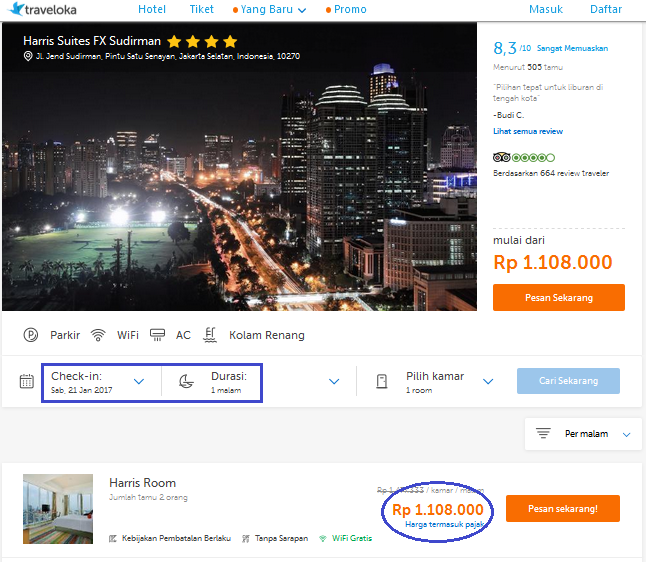Click Berdasarkan 664 review traveler text

pos(551,173)
